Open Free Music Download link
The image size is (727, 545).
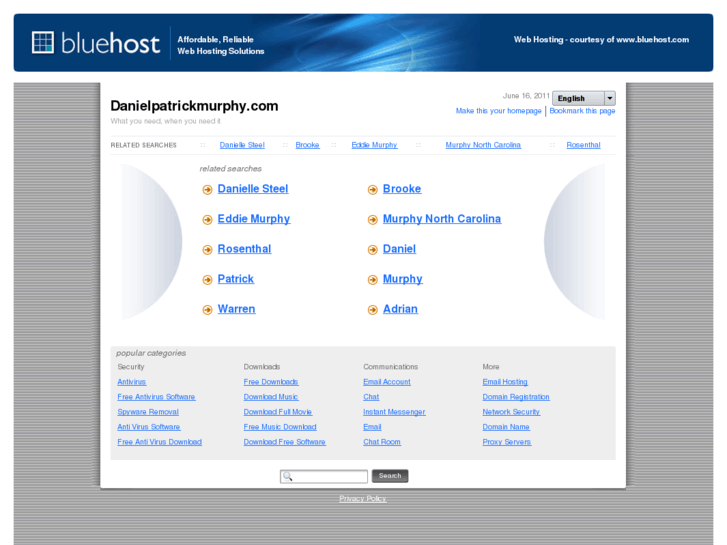tap(280, 427)
